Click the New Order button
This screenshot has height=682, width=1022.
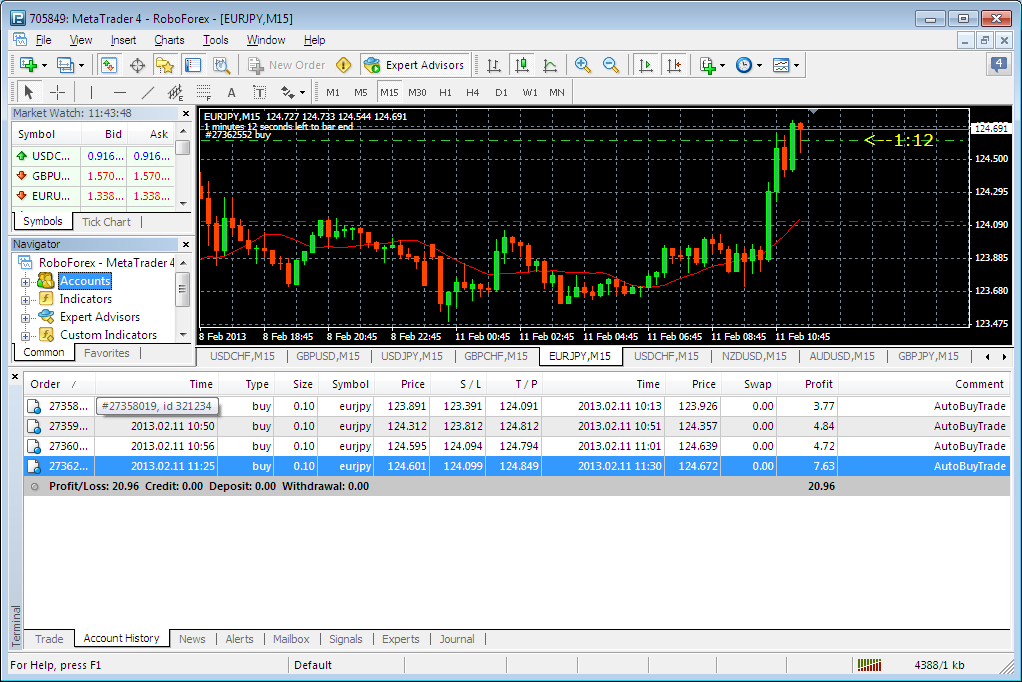tap(286, 65)
